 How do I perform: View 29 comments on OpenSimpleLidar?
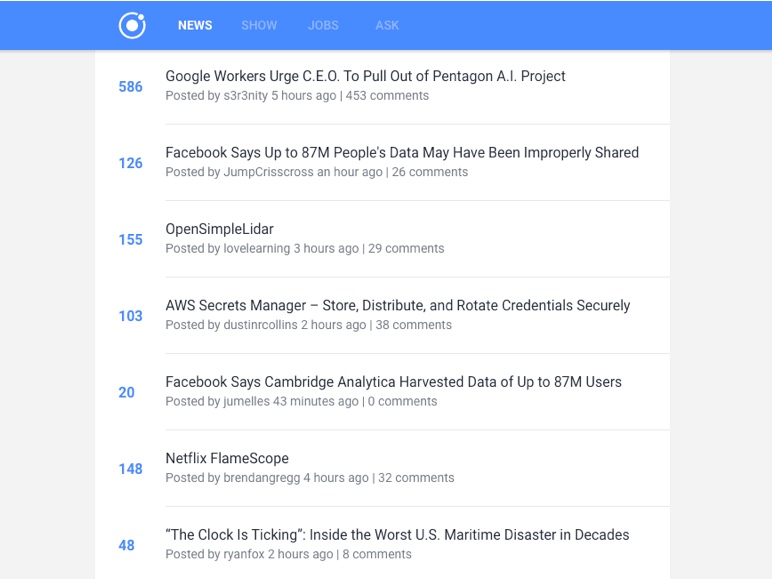coord(406,249)
